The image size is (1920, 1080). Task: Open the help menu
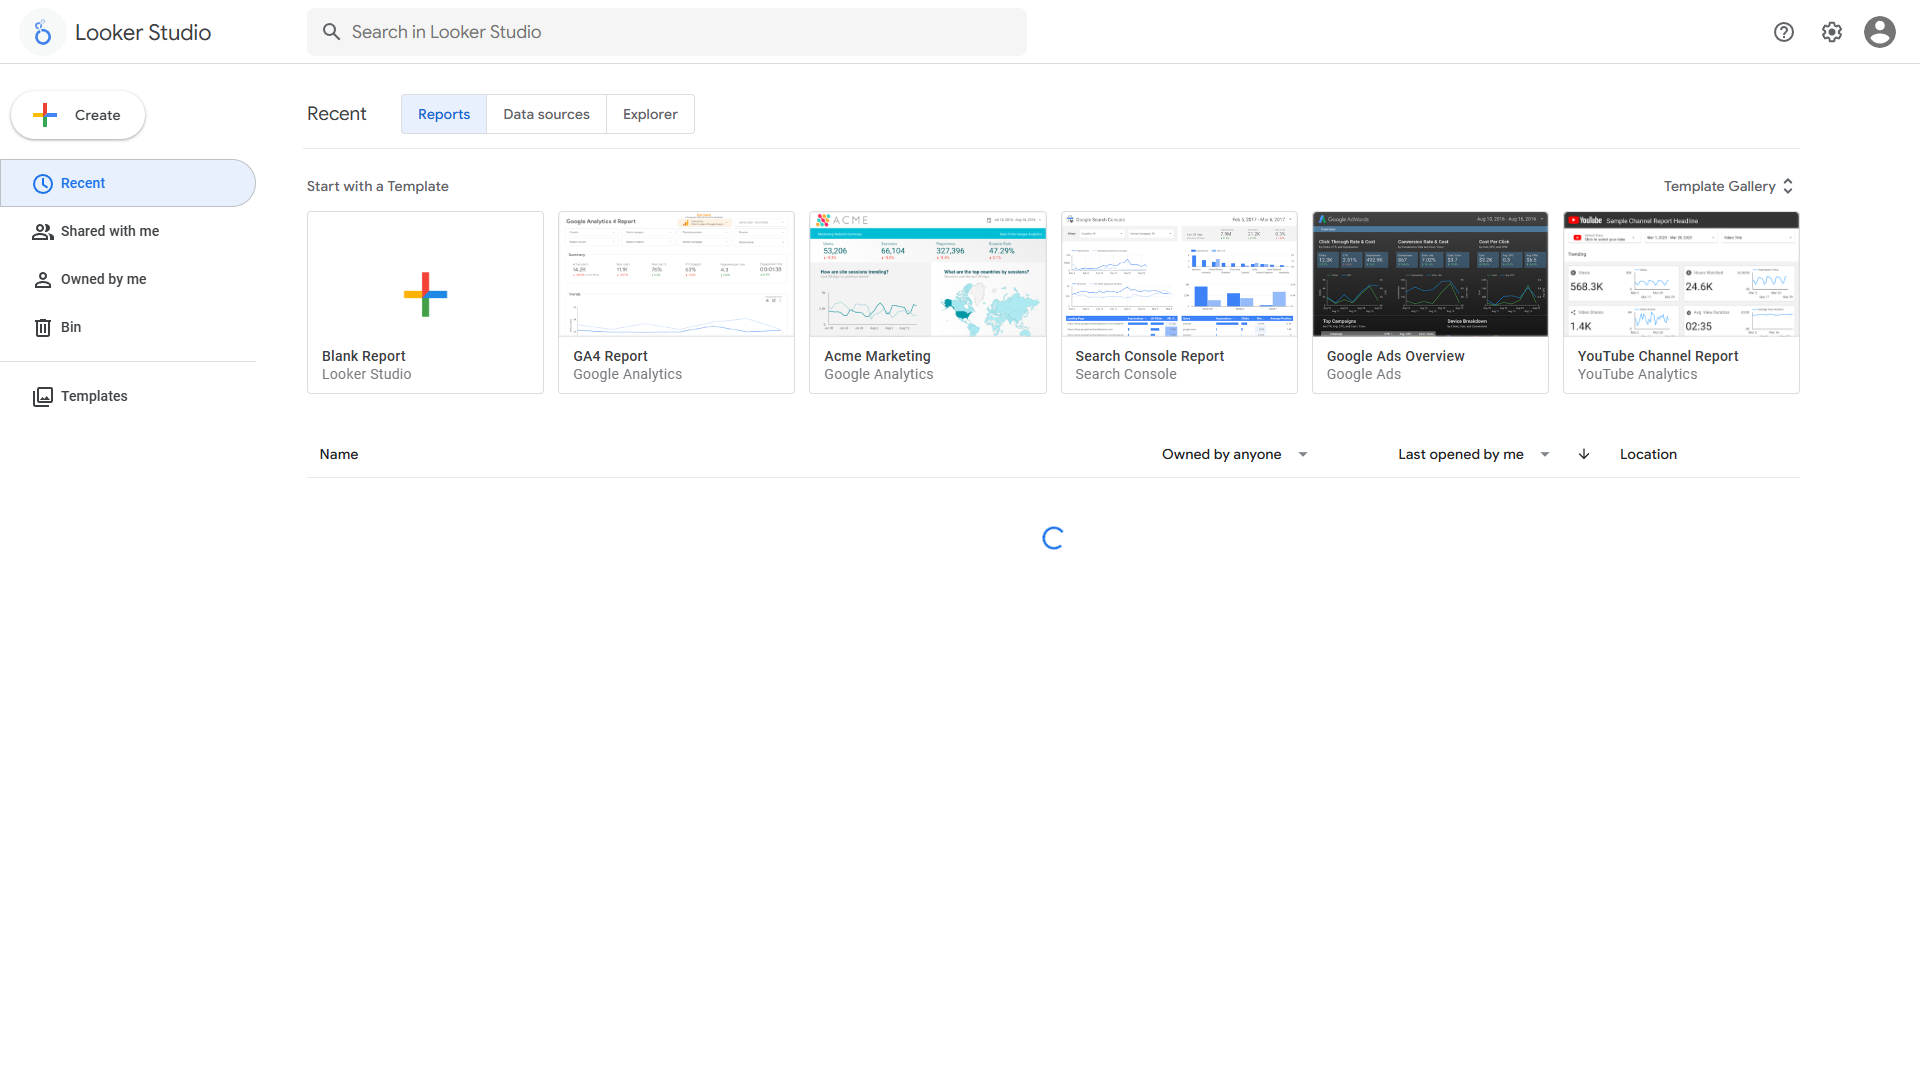(x=1784, y=31)
